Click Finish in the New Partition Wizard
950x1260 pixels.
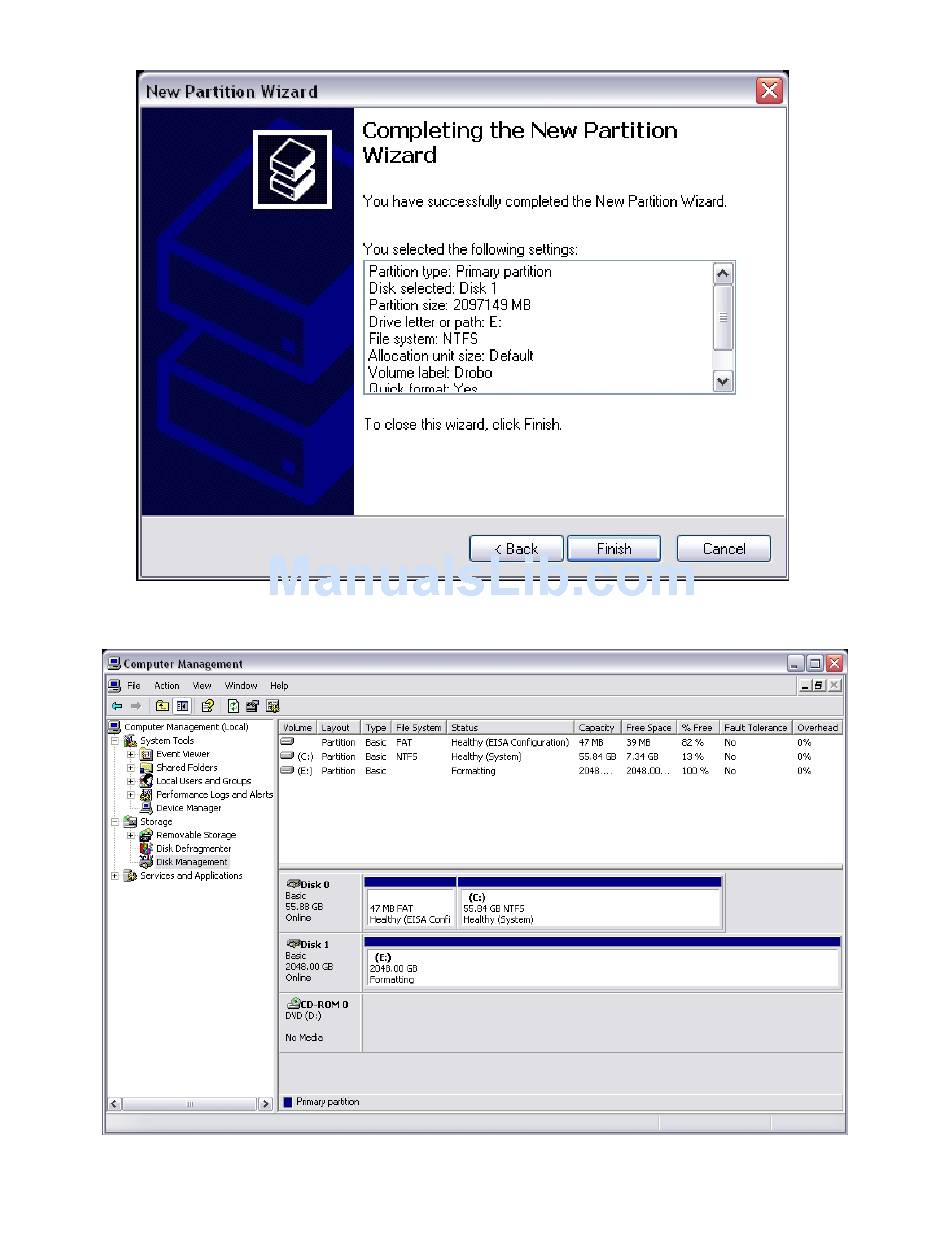613,549
